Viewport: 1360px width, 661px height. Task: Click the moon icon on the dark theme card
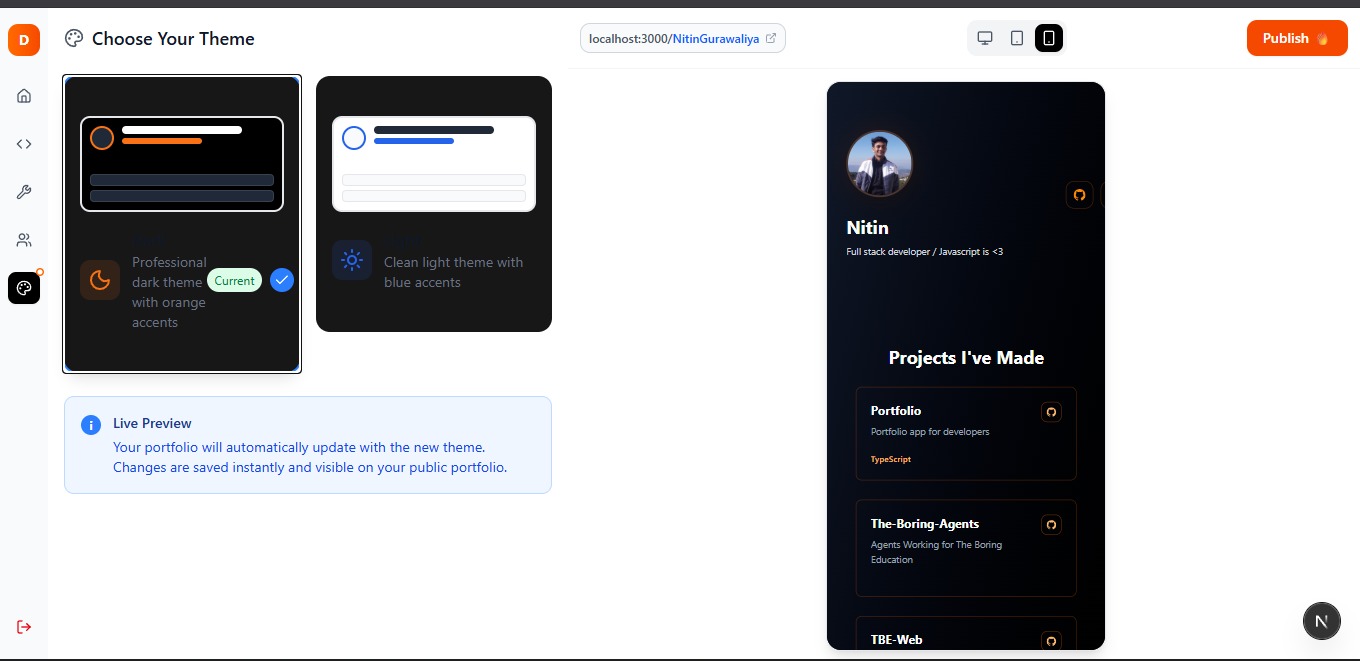[x=100, y=280]
